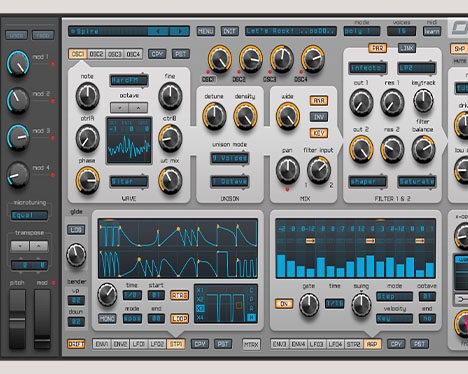Open the 9 Voices unison mode dropdown

(x=229, y=158)
